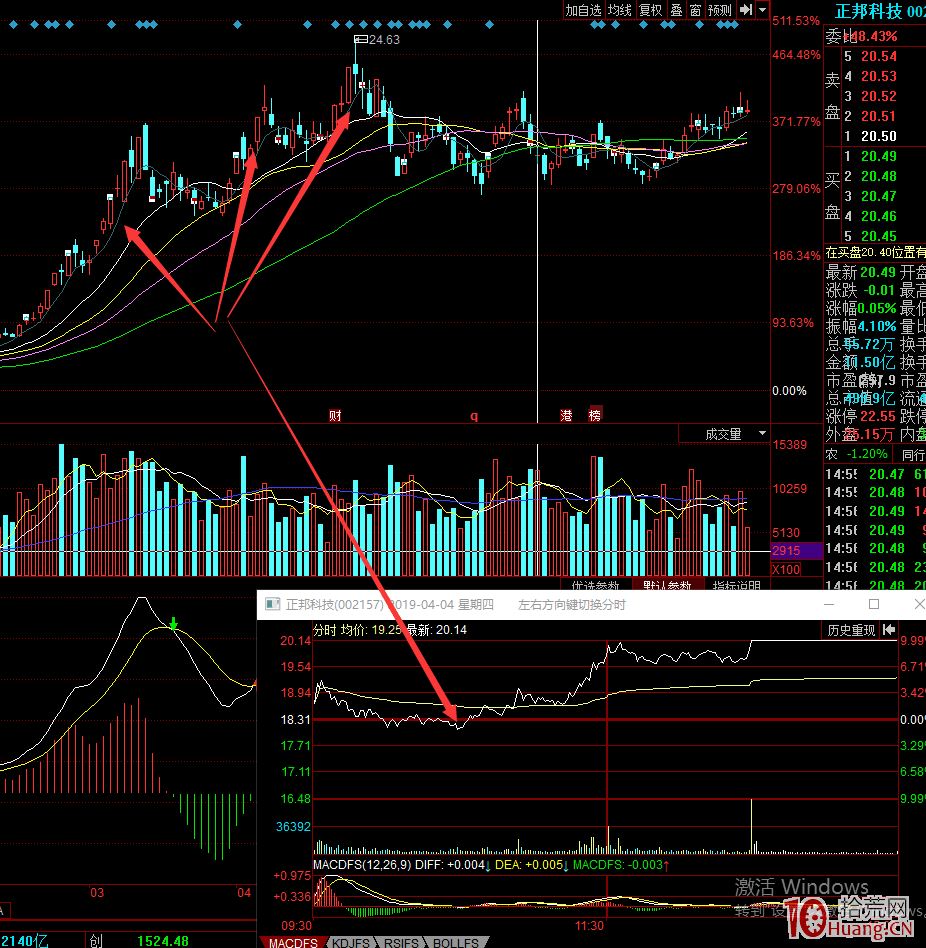Click the rewind-to-start icon beside 历史重现
926x948 pixels.
(x=889, y=630)
